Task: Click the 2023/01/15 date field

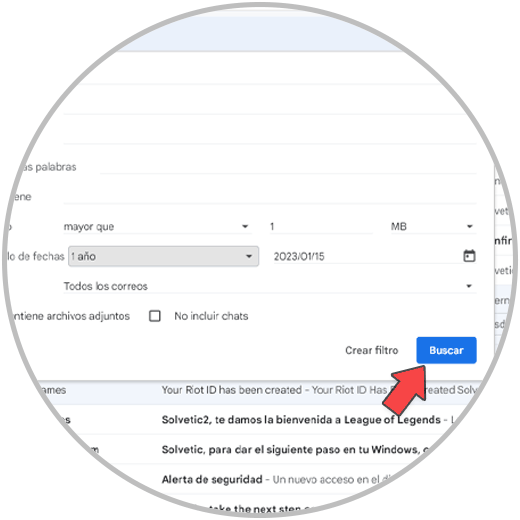Action: pyautogui.click(x=367, y=256)
